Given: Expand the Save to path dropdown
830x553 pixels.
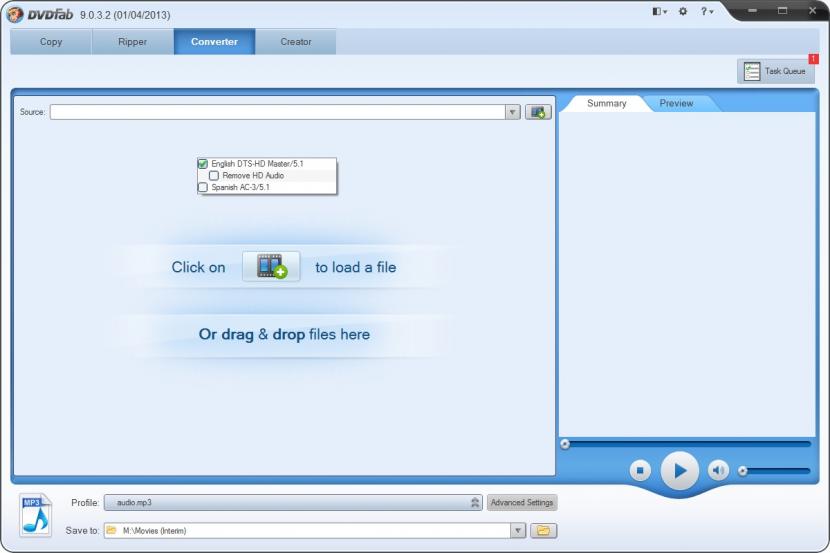Looking at the screenshot, I should click(518, 530).
